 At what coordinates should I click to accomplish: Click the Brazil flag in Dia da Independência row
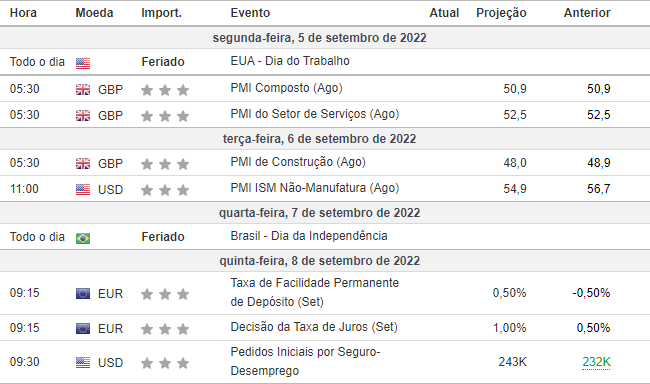pos(83,238)
